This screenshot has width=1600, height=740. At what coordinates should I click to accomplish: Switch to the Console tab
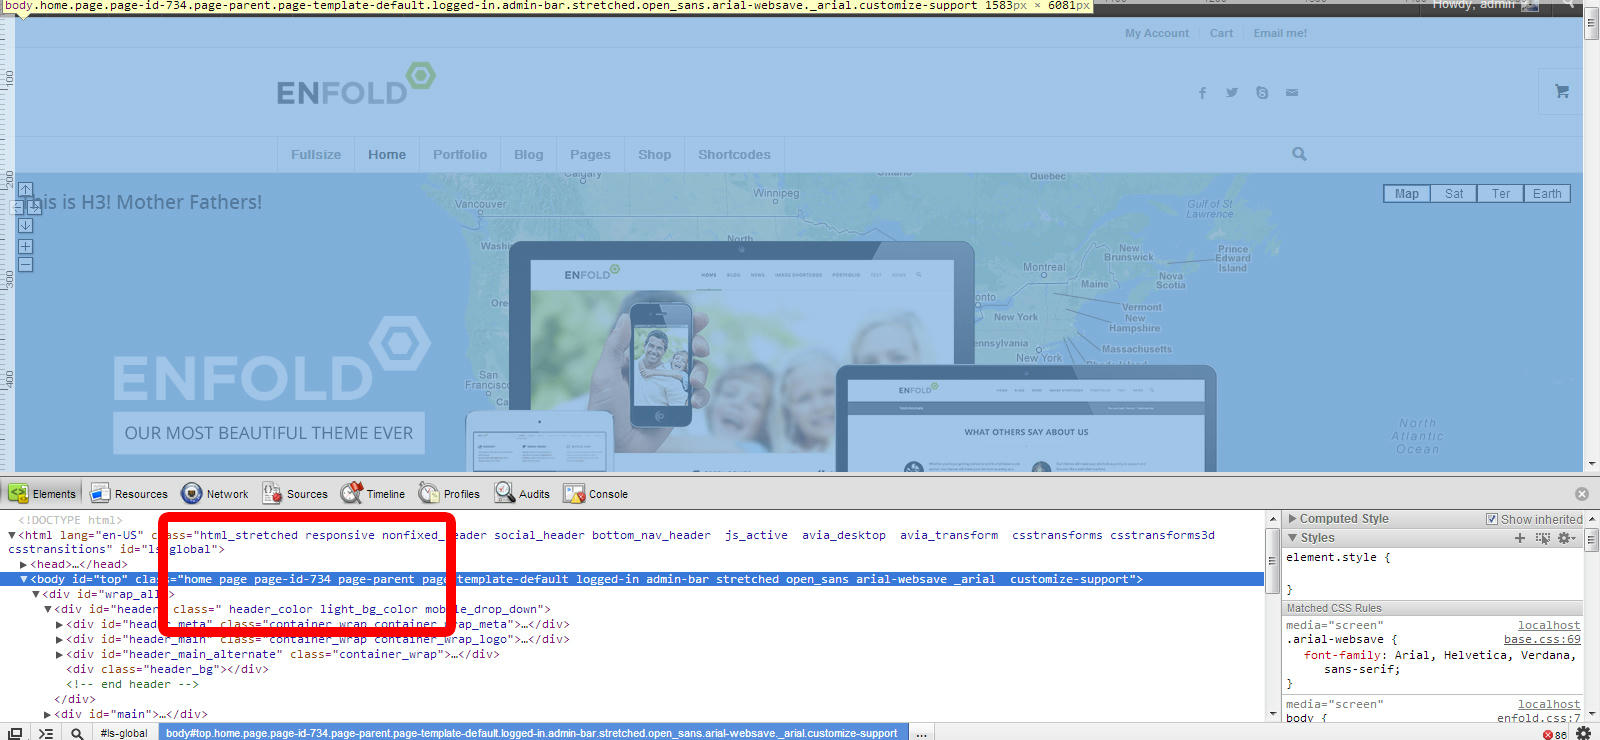point(595,493)
